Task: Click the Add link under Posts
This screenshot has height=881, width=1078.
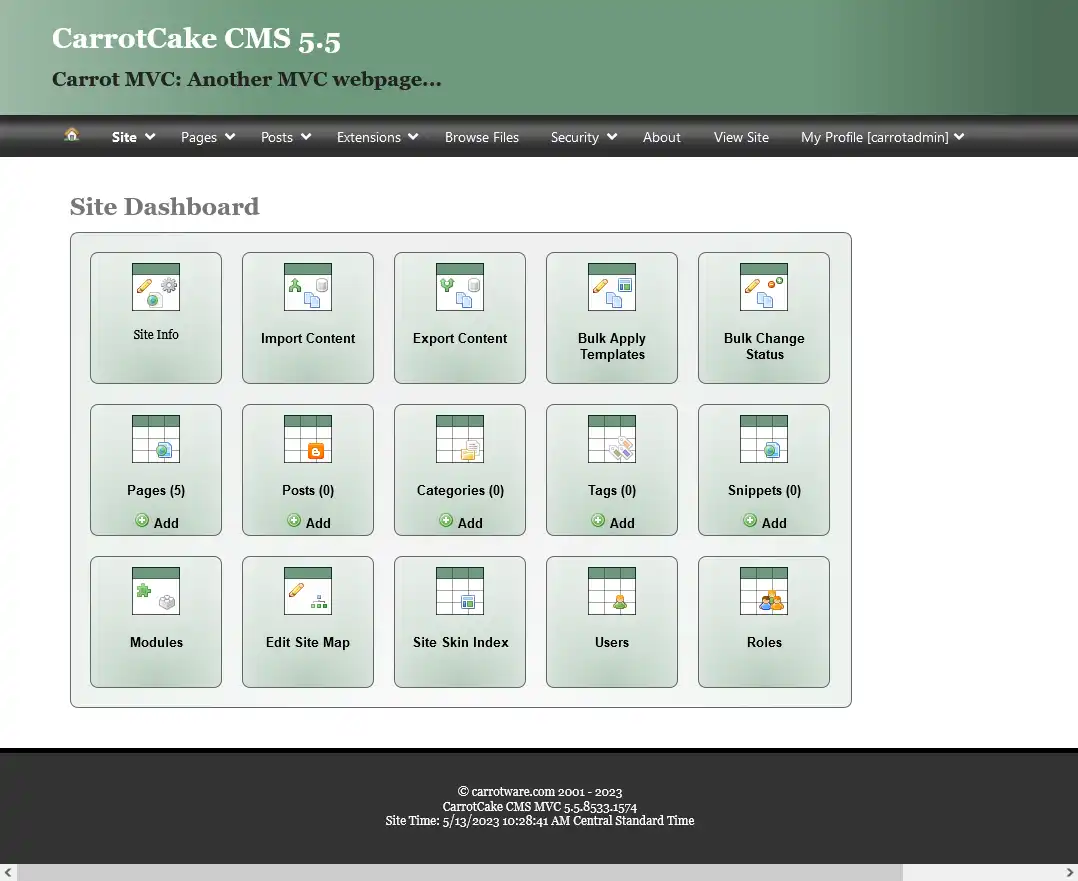Action: [318, 523]
